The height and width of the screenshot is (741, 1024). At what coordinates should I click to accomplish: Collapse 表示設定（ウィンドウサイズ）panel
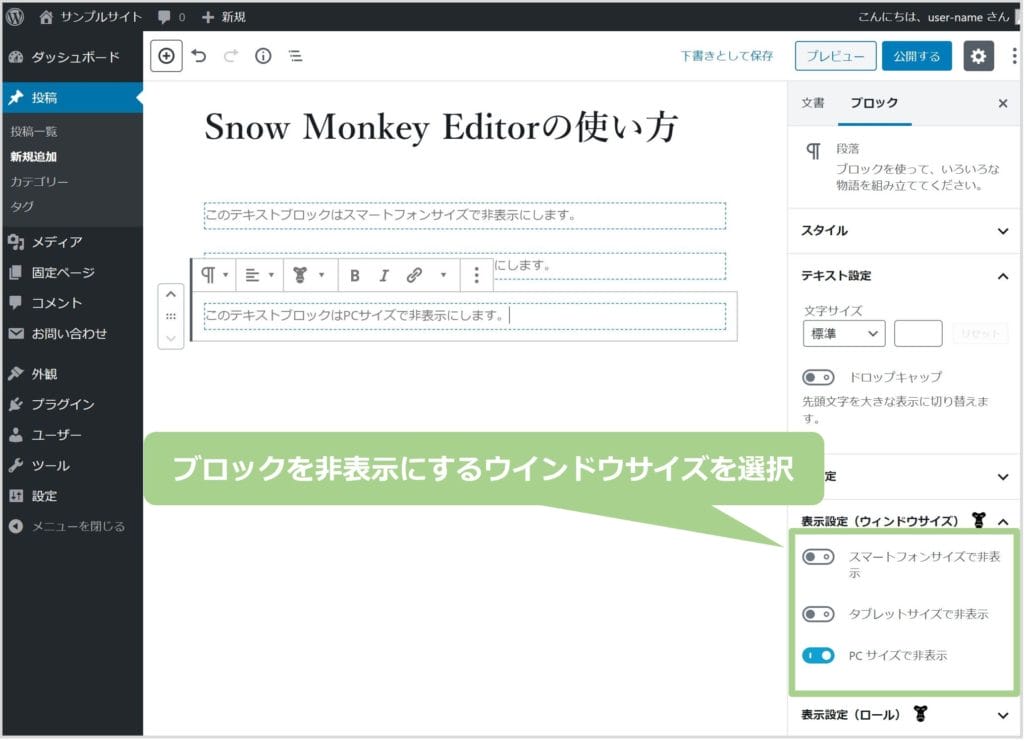pyautogui.click(x=904, y=521)
